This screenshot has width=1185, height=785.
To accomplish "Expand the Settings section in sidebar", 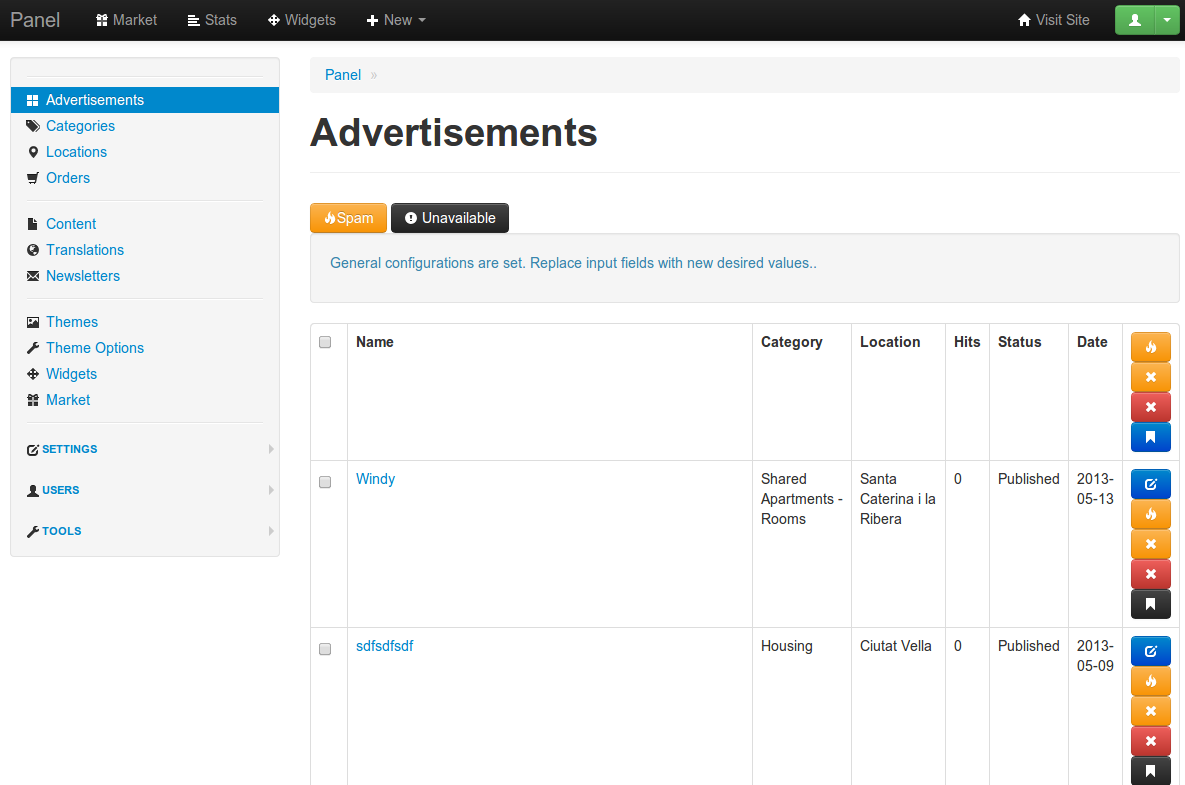I will (70, 449).
